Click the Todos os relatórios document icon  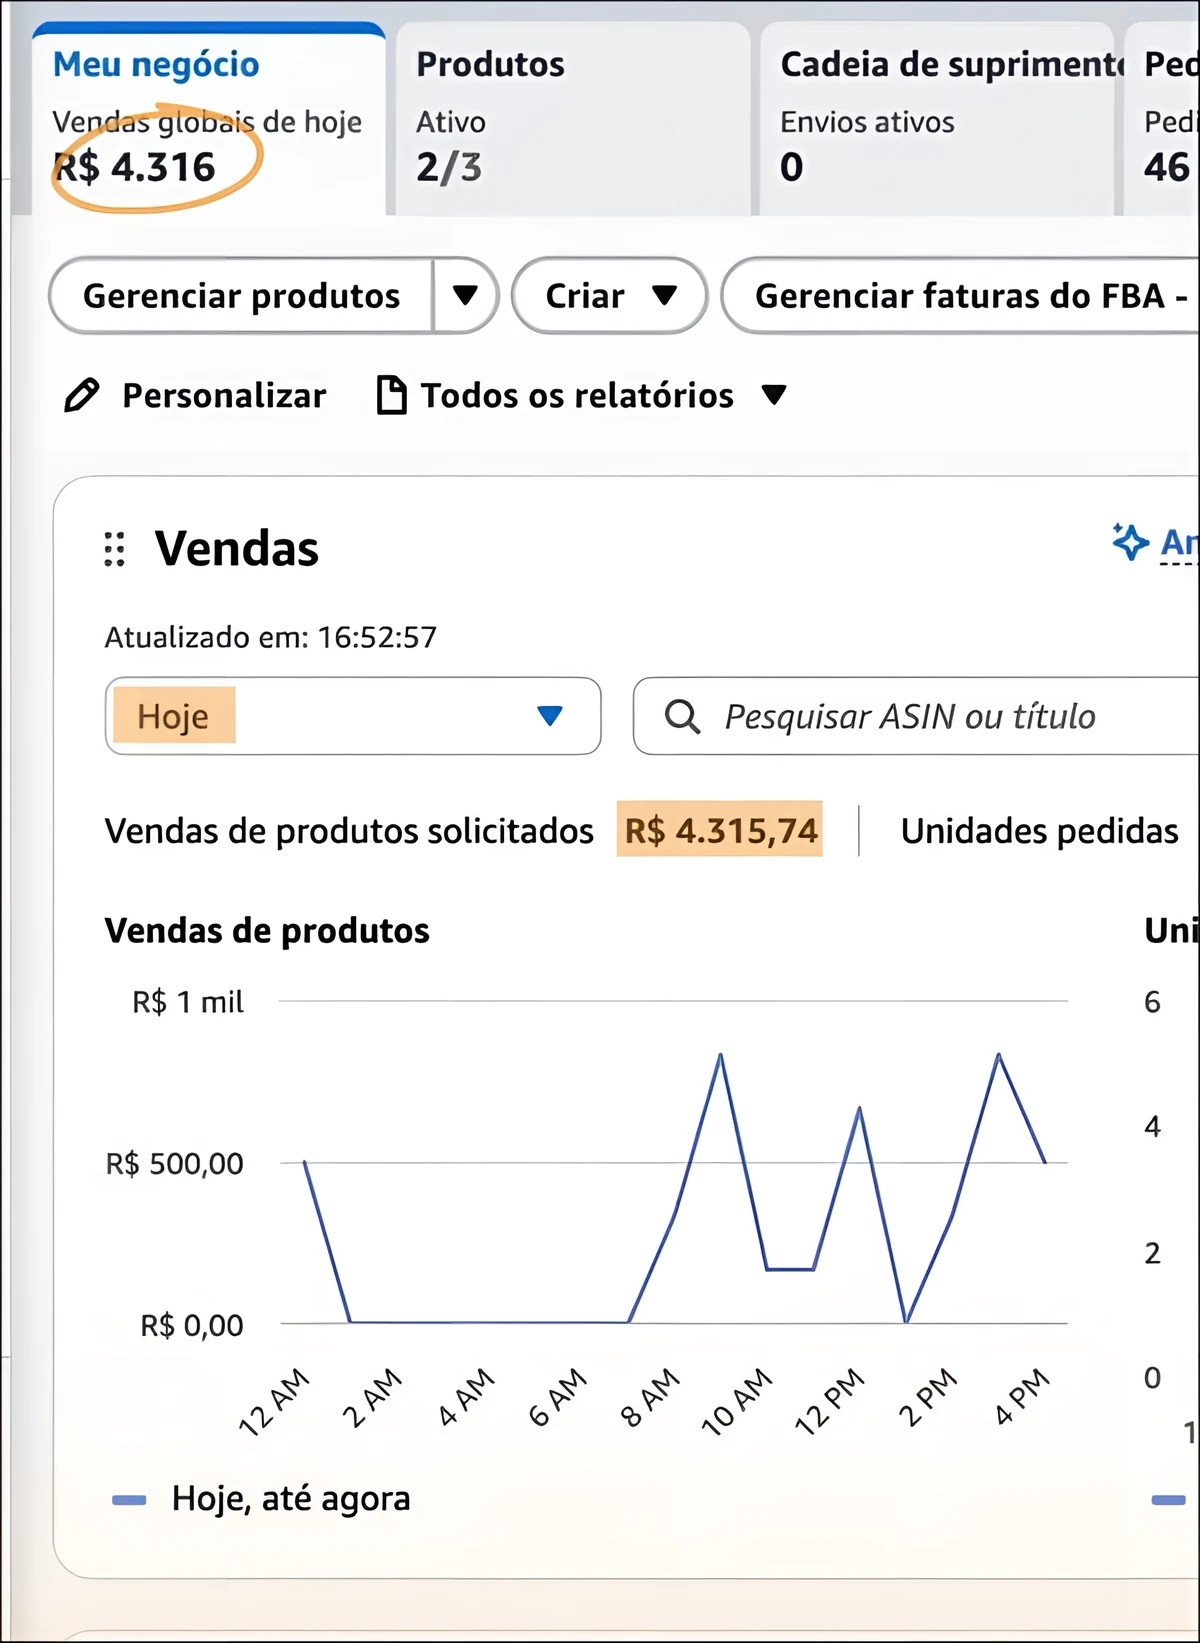point(391,395)
